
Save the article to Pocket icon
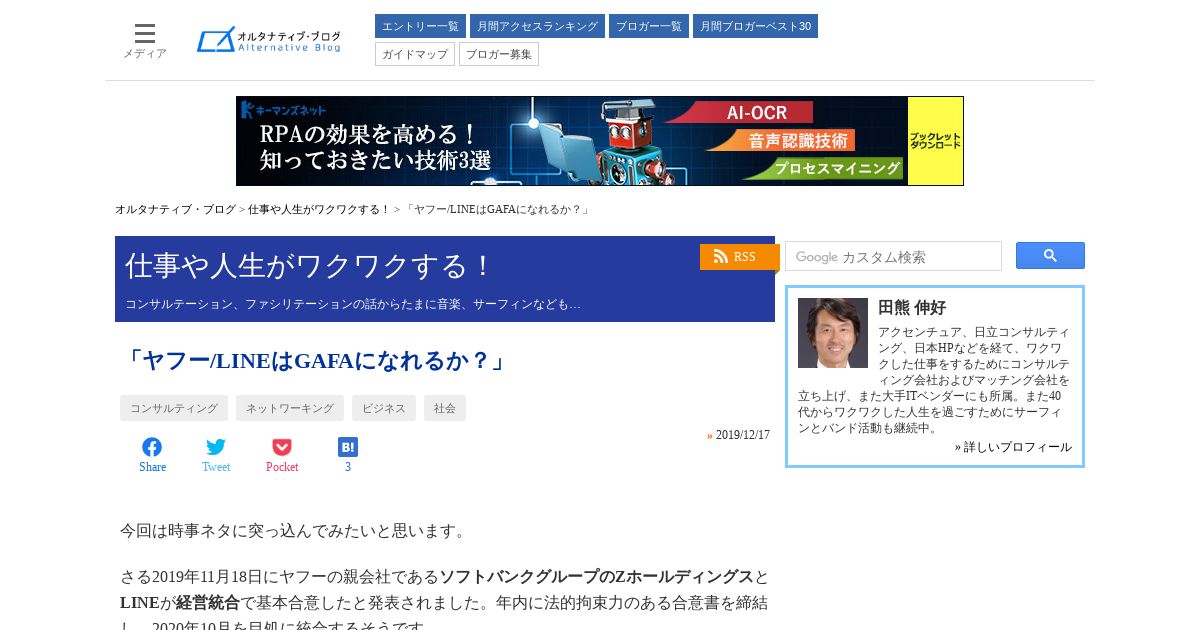tap(282, 447)
